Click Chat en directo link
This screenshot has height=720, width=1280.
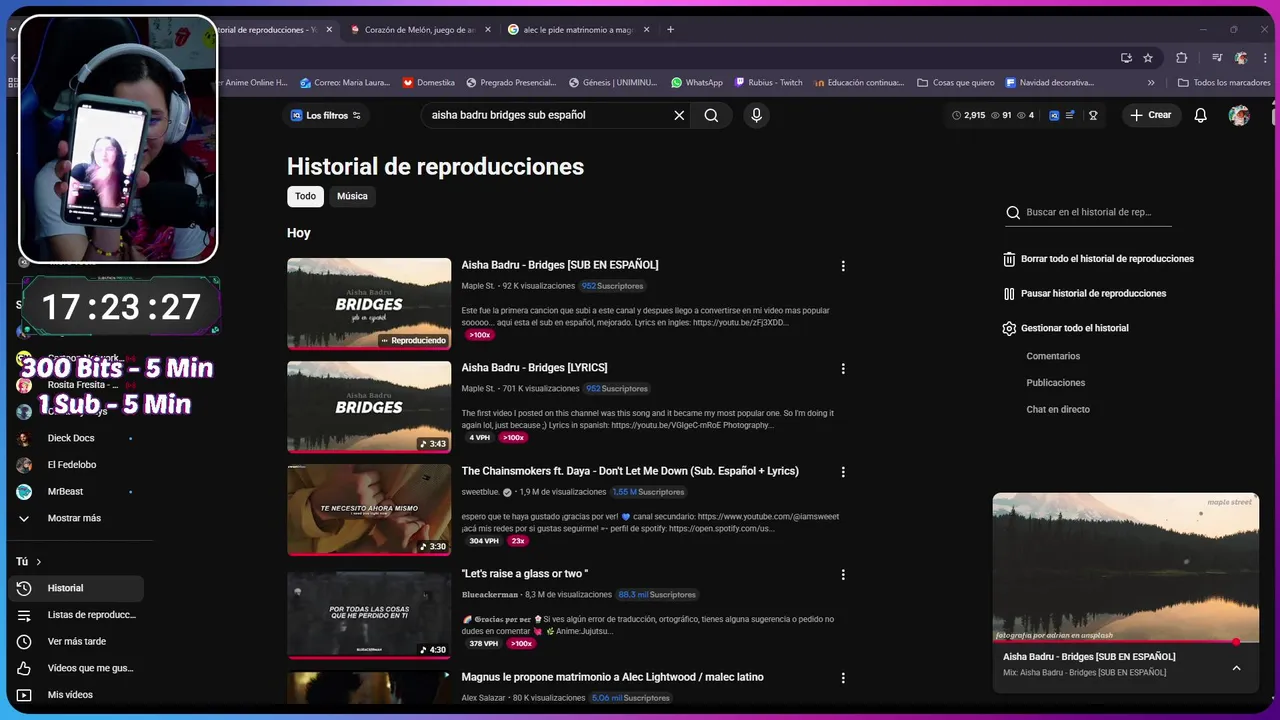tap(1058, 409)
